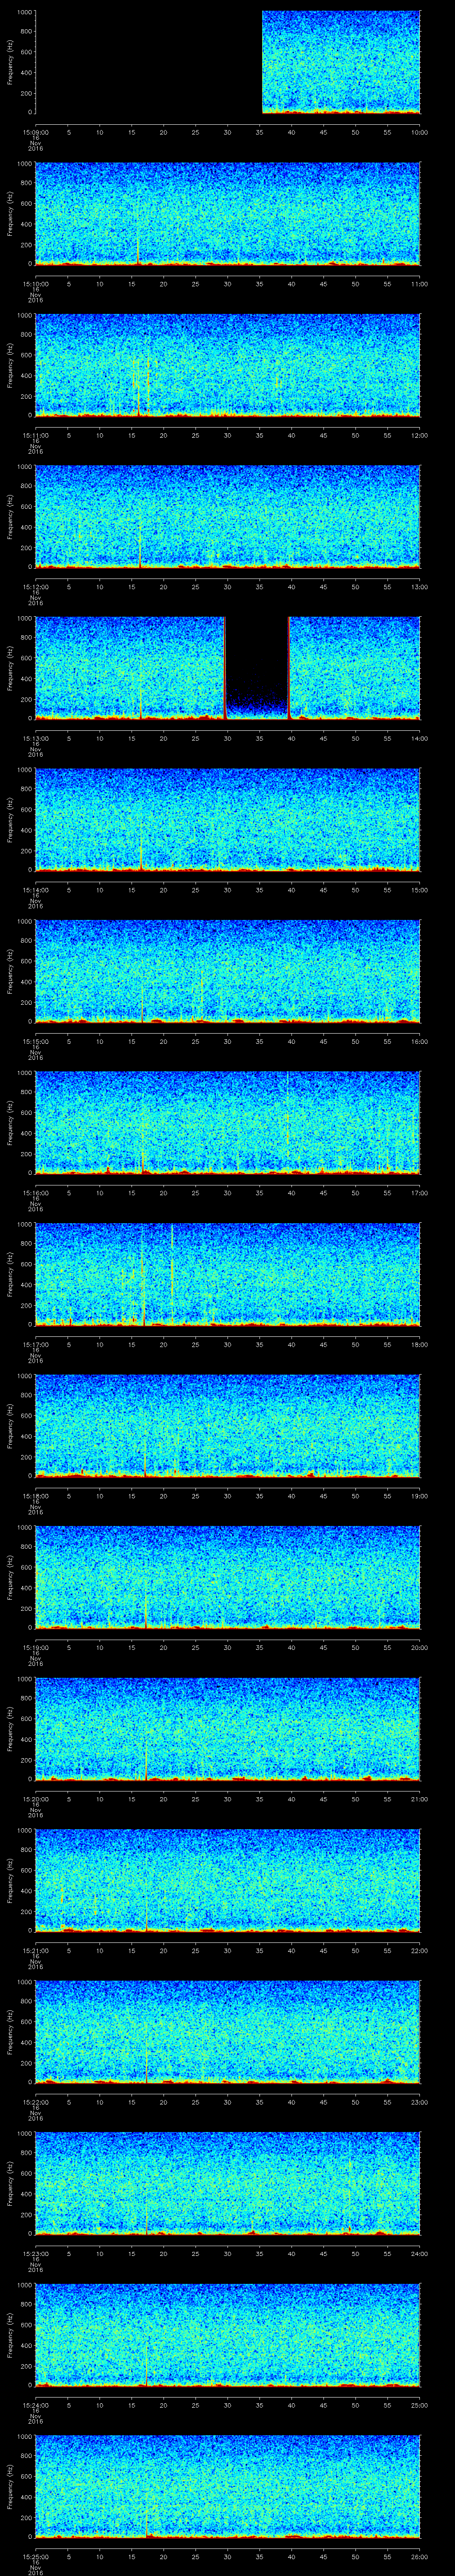
Task: Click the right red edge line of the 15:13:00 gap
Action: point(289,668)
